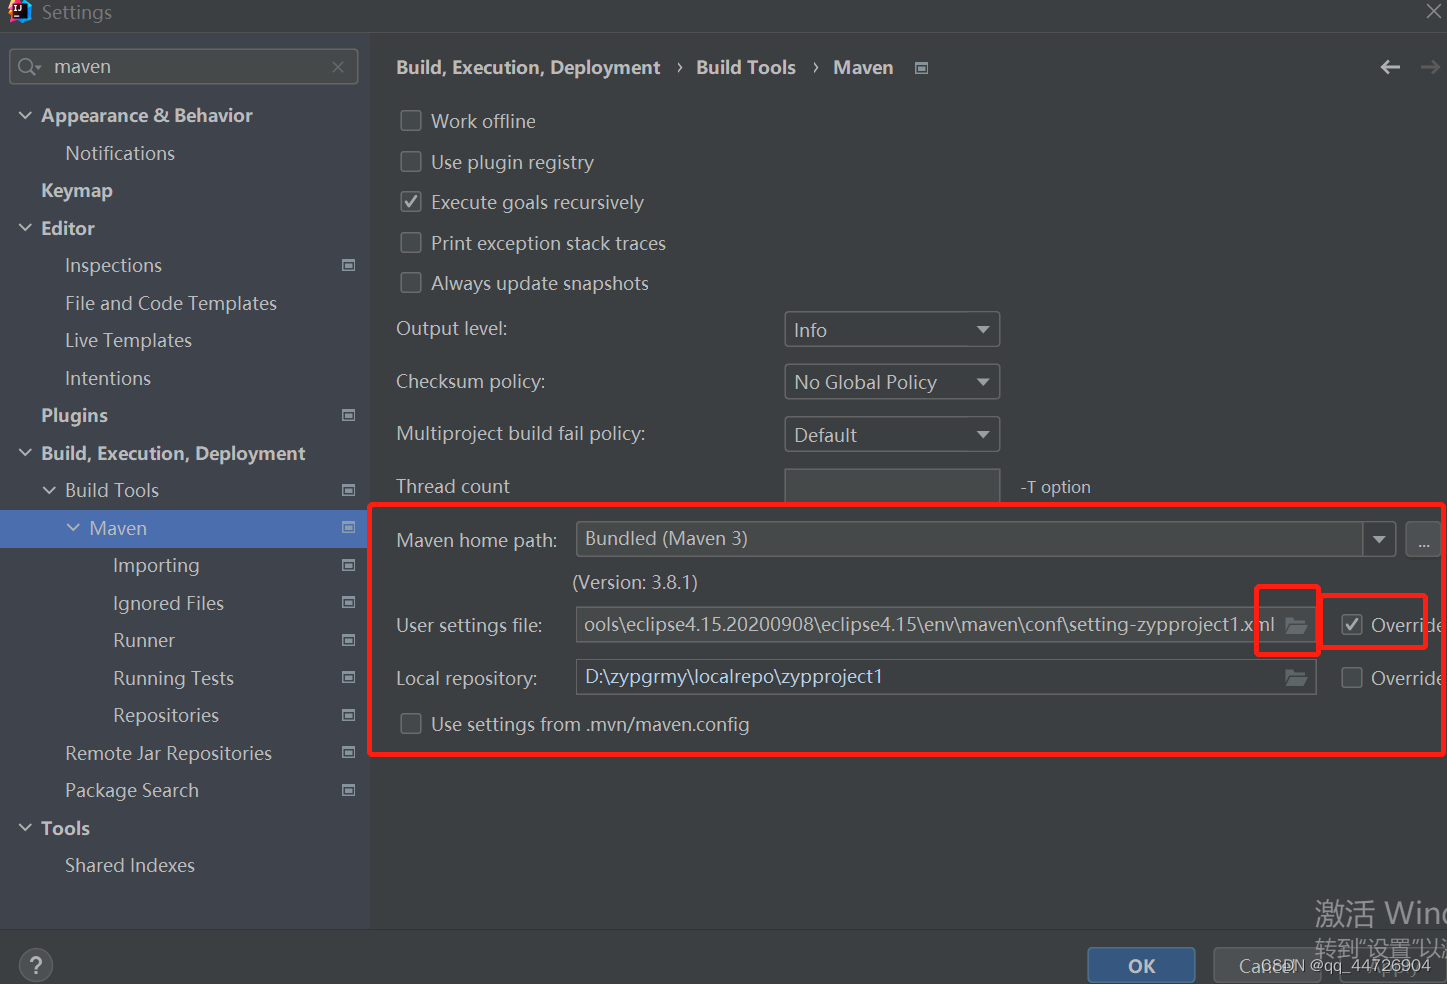Collapse the Editor tree section
The image size is (1447, 984).
[x=25, y=228]
